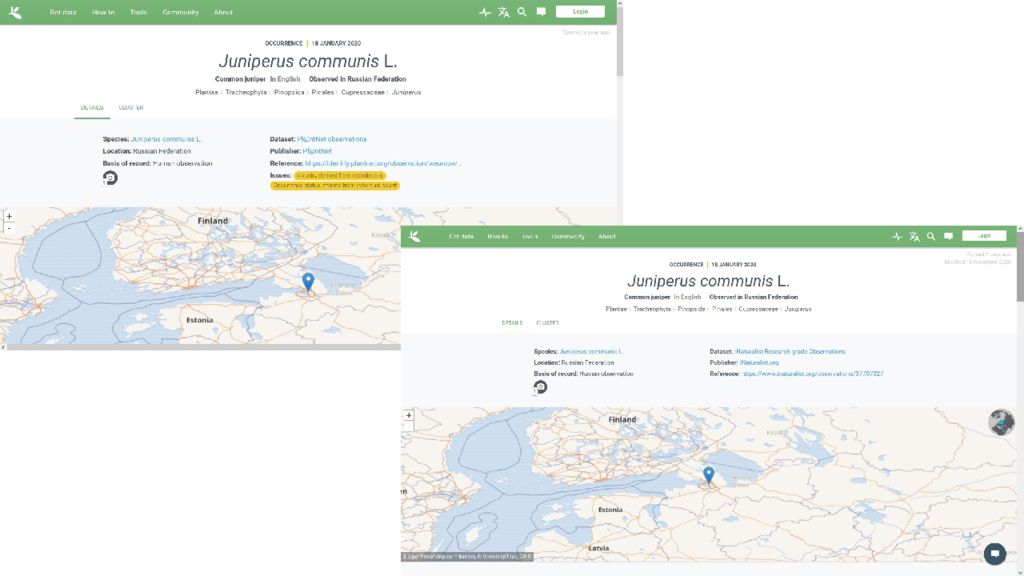Open PlantNet observations dataset link
Image resolution: width=1024 pixels, height=576 pixels.
[x=332, y=139]
